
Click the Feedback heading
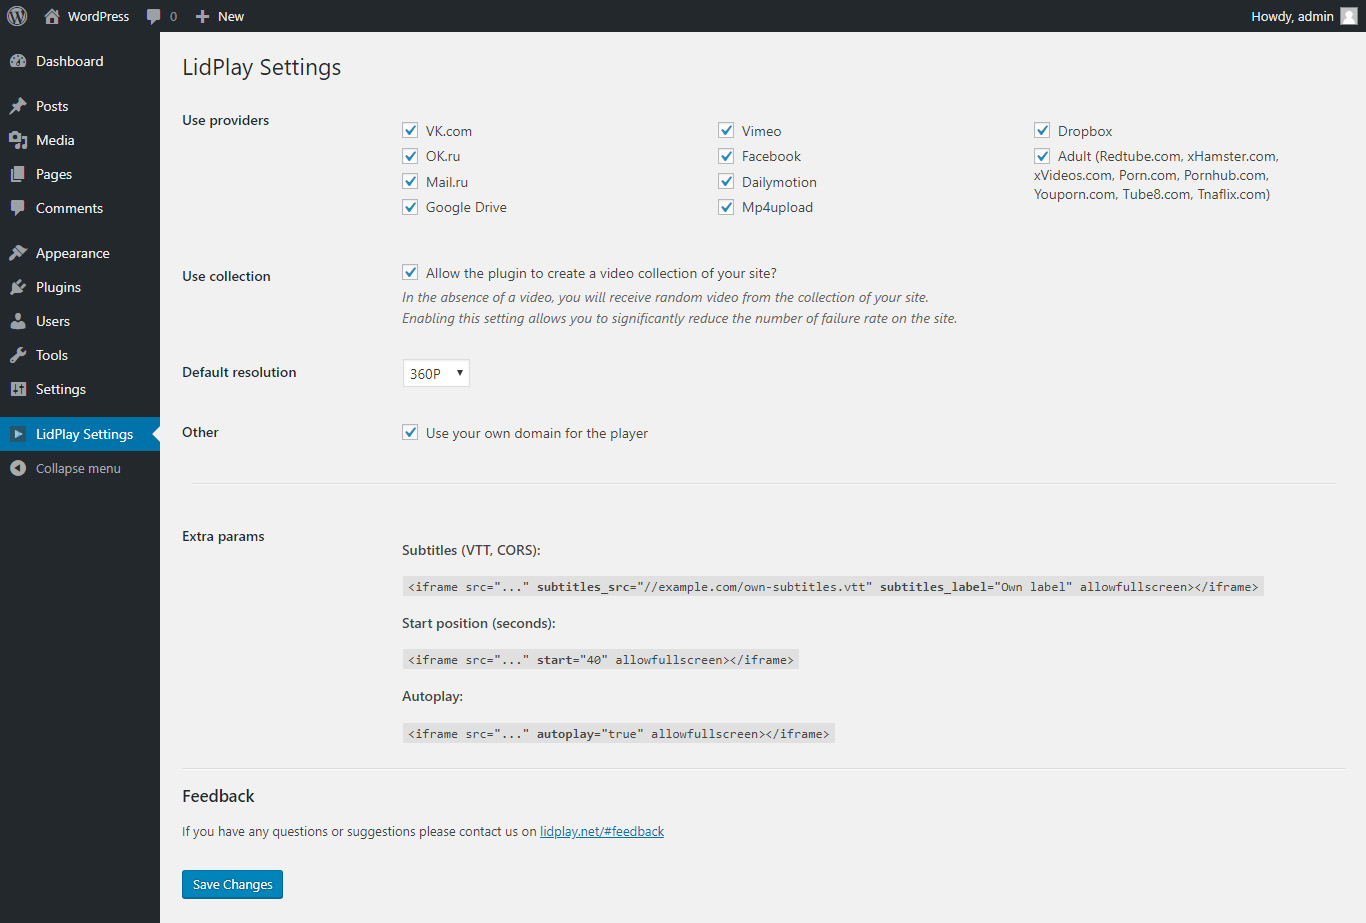pyautogui.click(x=218, y=796)
